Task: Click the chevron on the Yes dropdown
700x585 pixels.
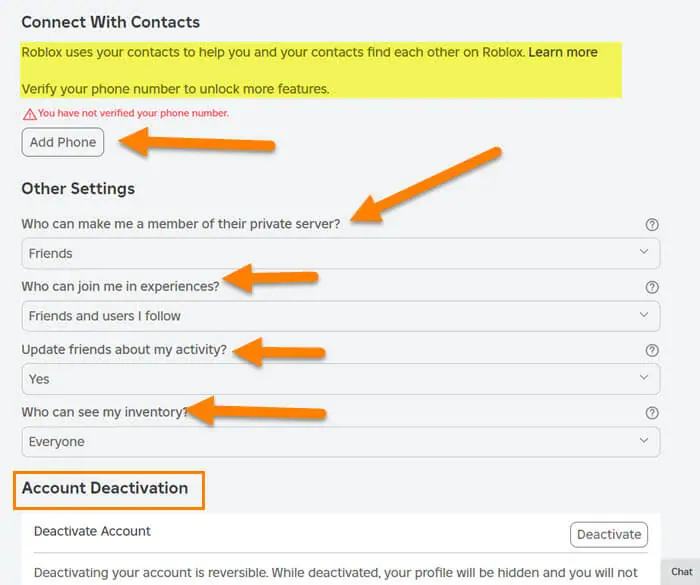Action: point(644,378)
